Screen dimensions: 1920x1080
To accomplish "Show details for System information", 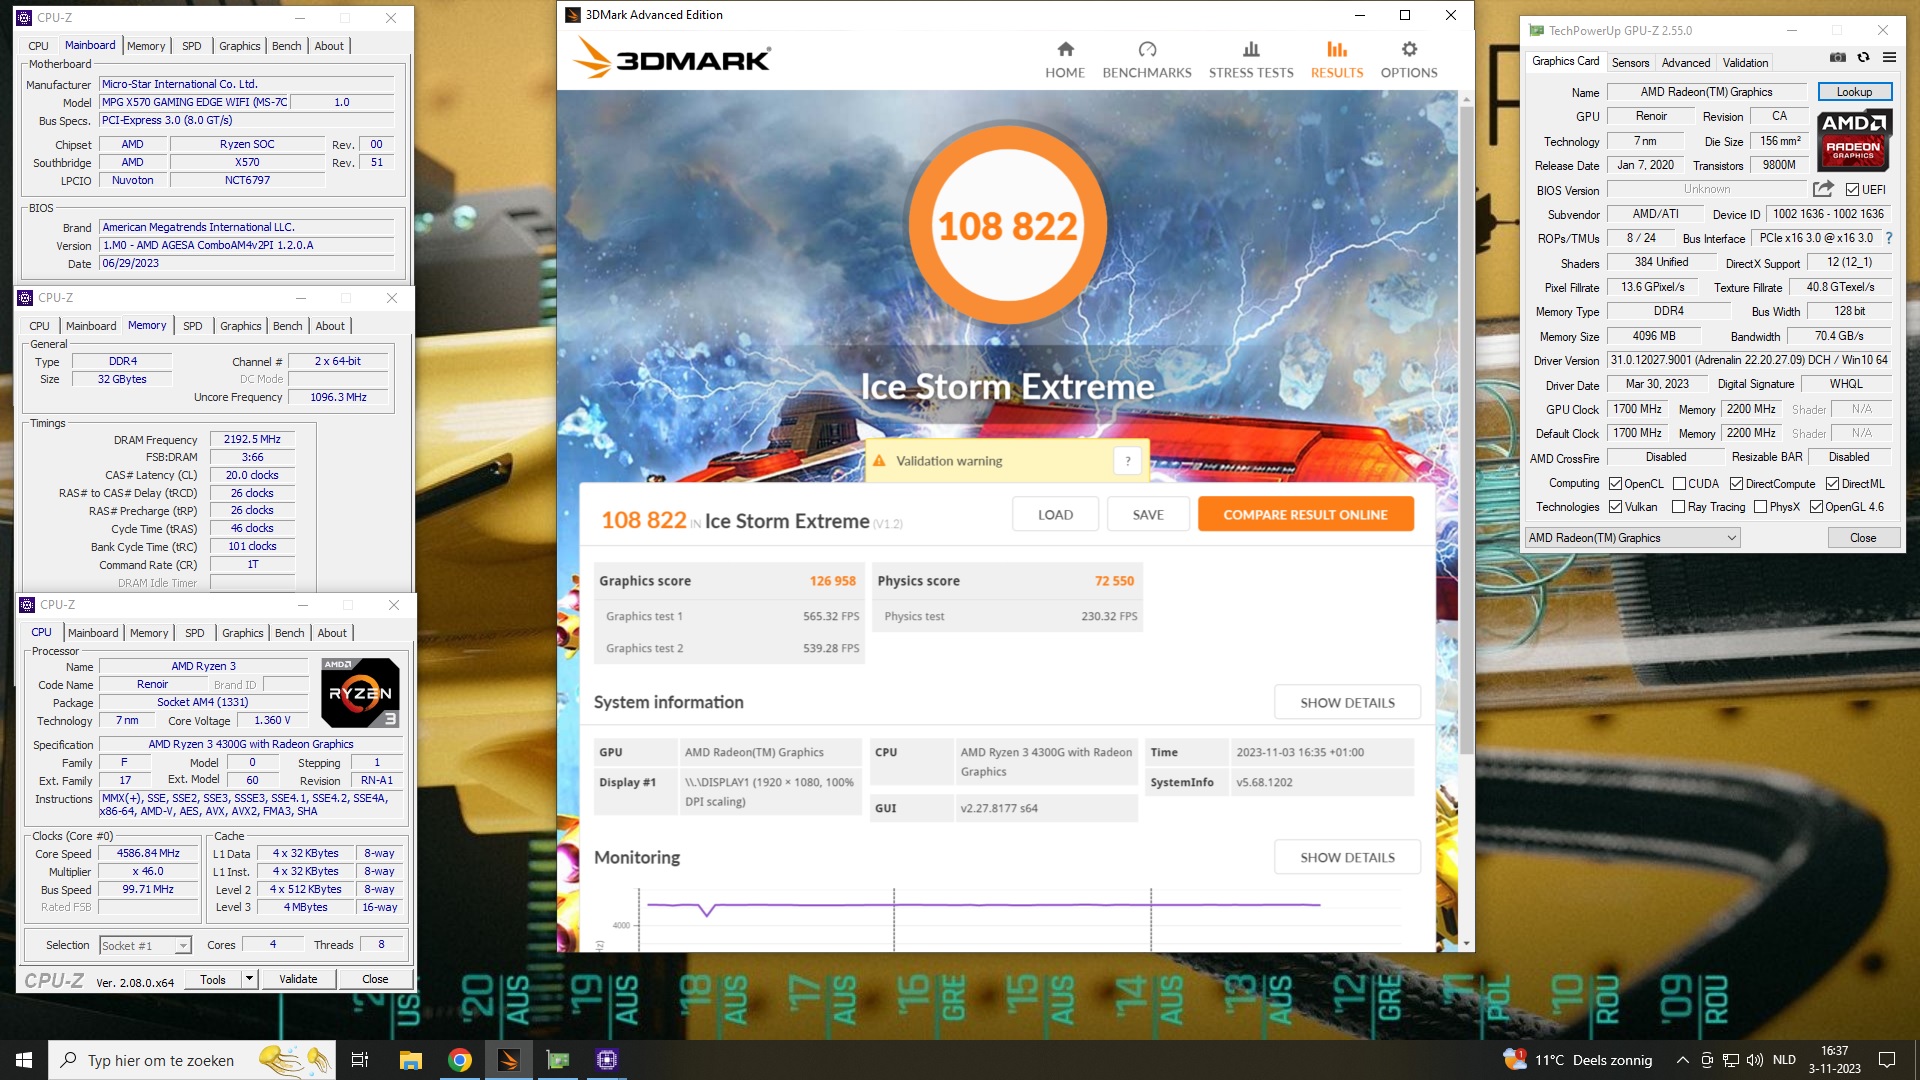I will tap(1347, 703).
